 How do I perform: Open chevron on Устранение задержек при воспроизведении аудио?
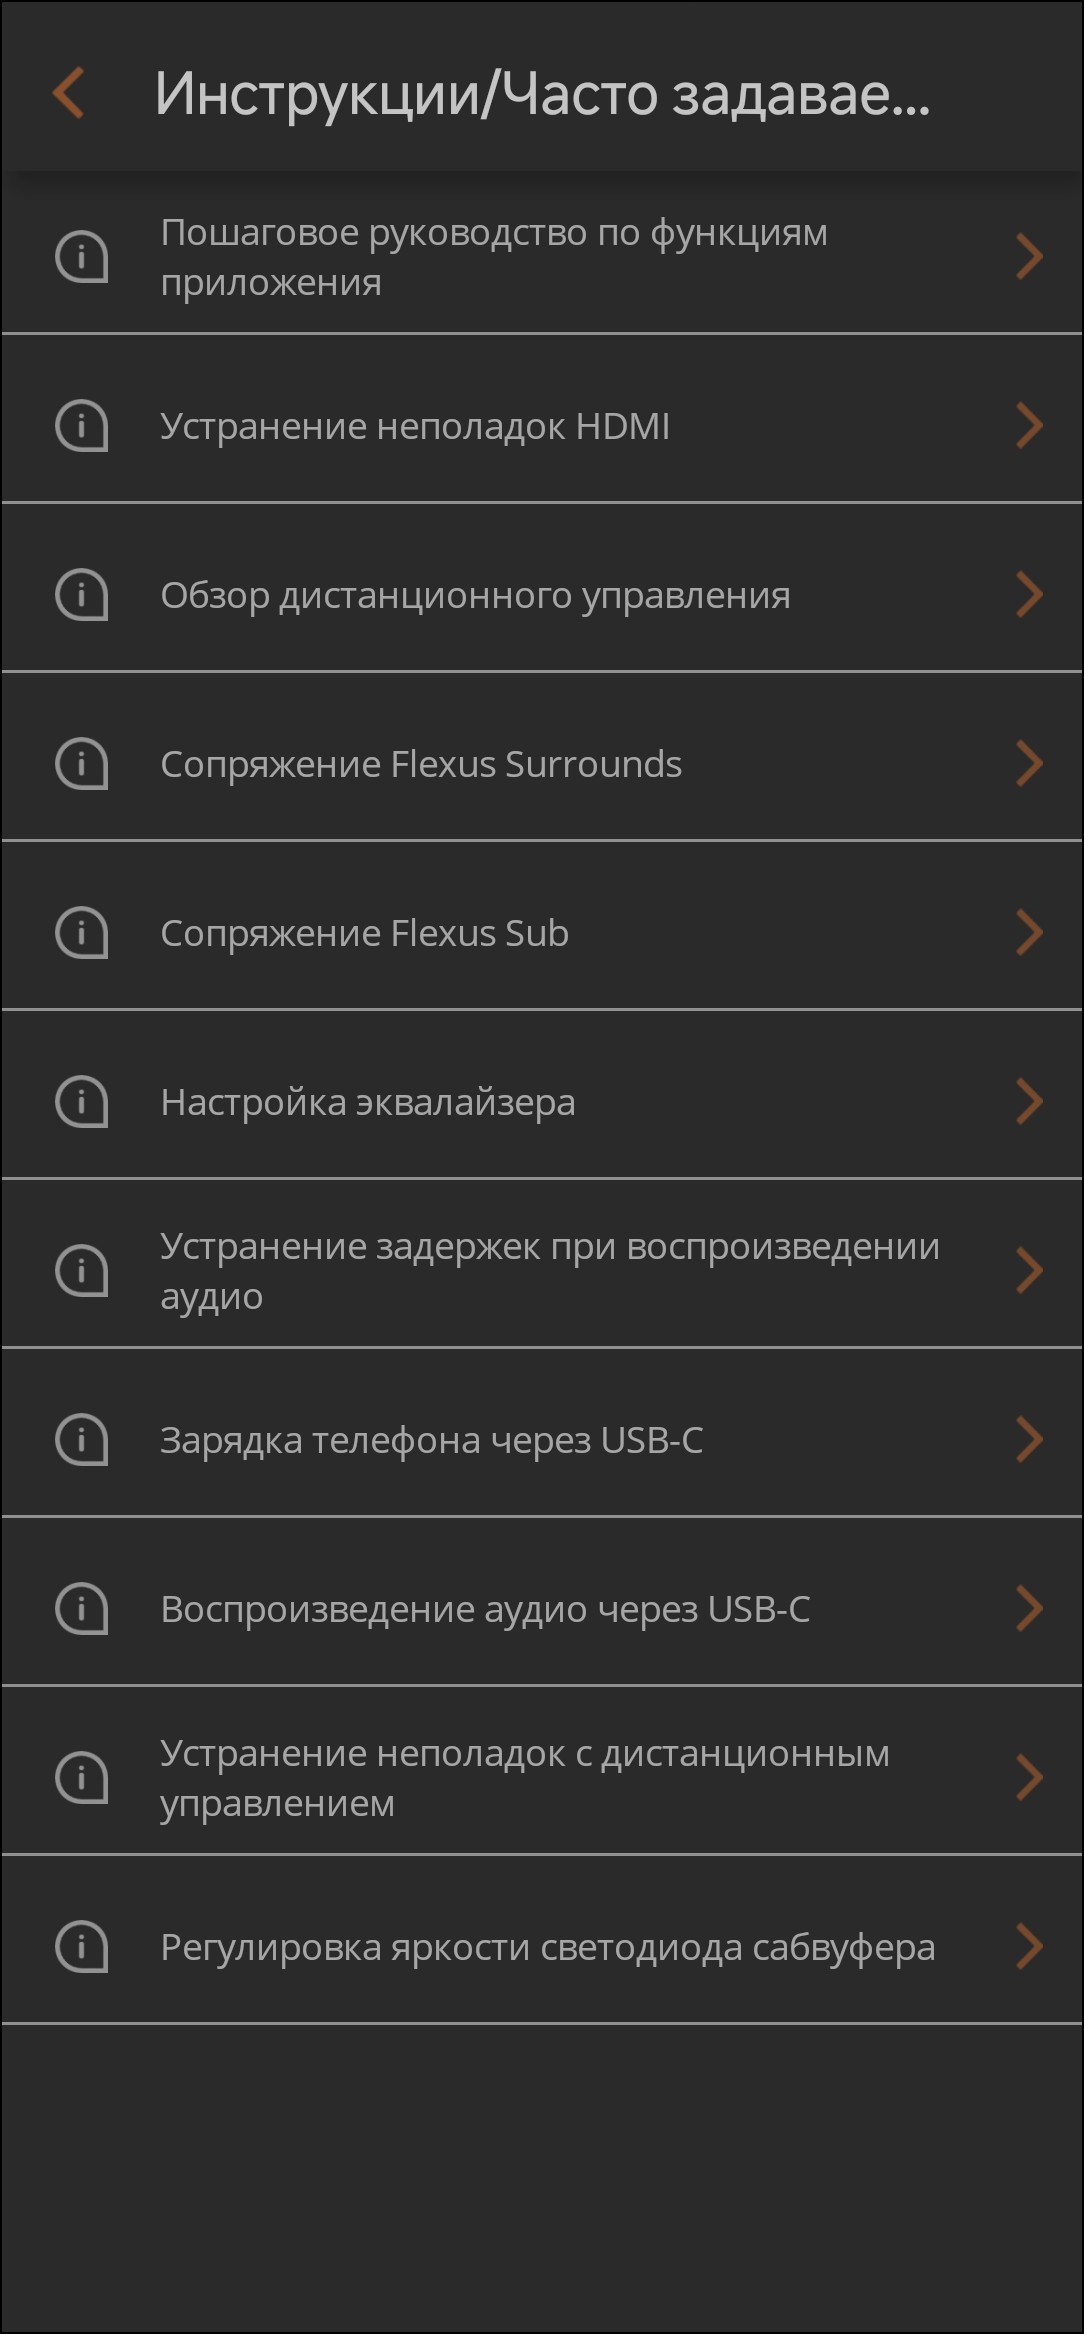click(x=1029, y=1271)
